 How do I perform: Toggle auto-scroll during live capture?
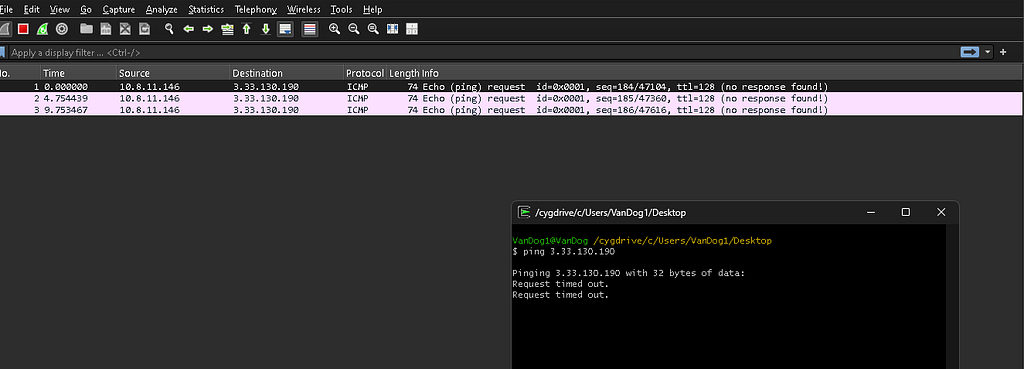[x=285, y=29]
